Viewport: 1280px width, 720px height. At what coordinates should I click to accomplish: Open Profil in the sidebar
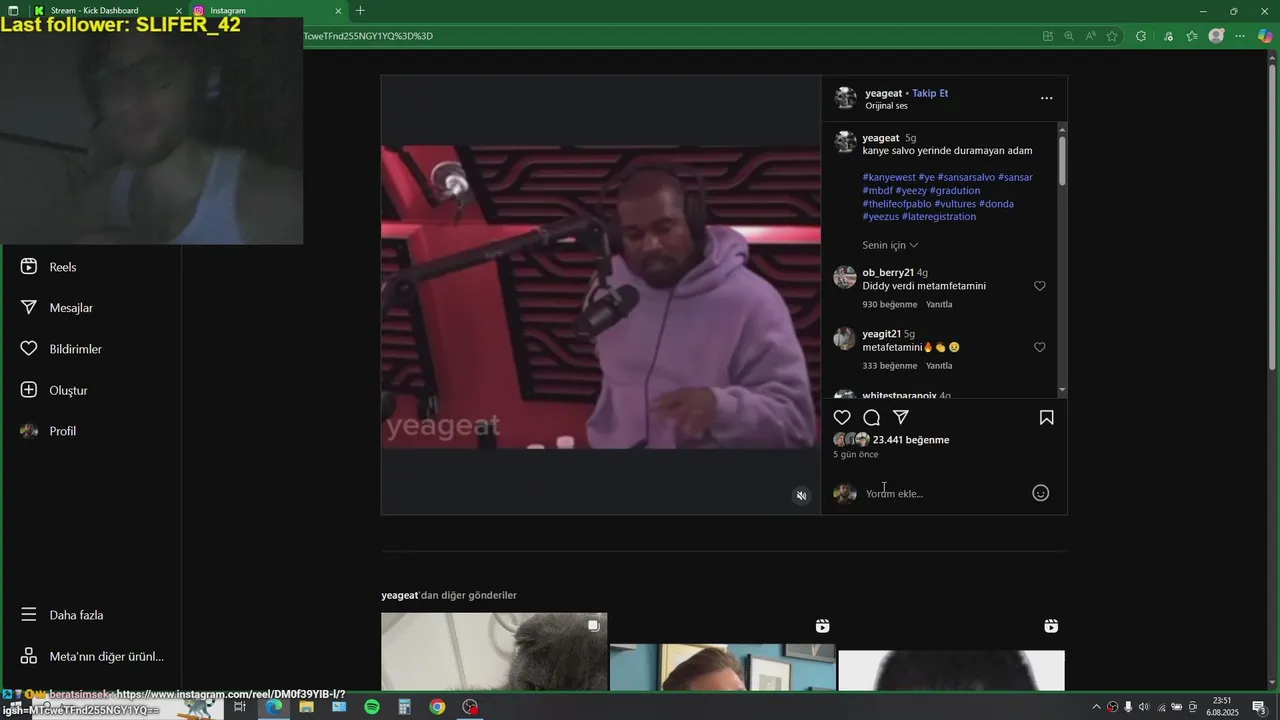pyautogui.click(x=48, y=431)
